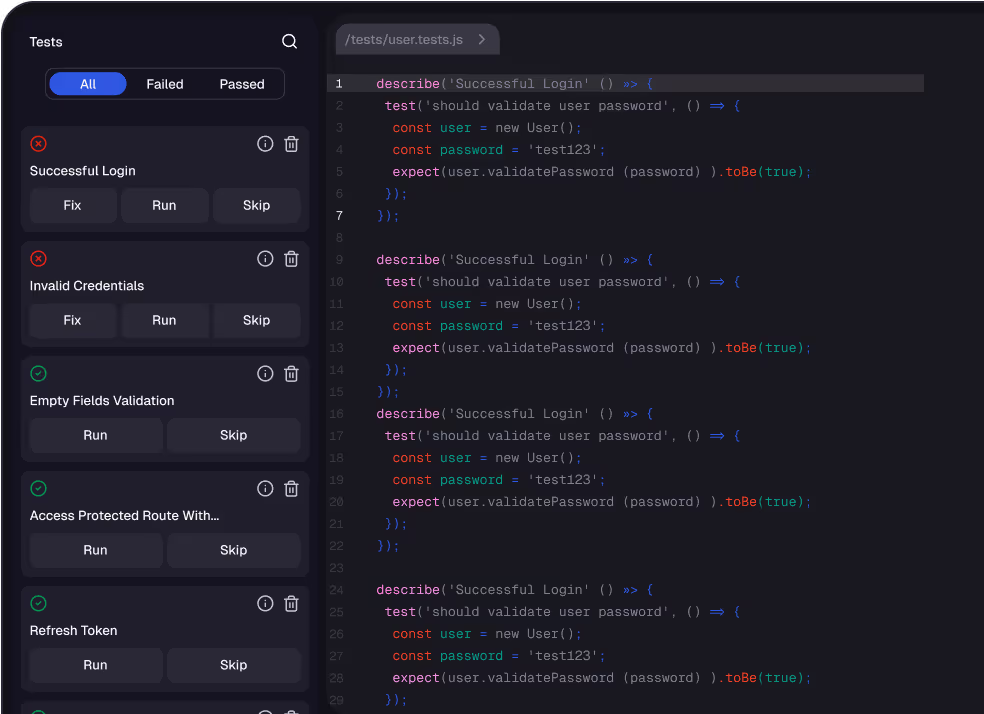Screen dimensions: 984x714
Task: Select the 'Successful Login' test title
Action: click(82, 171)
